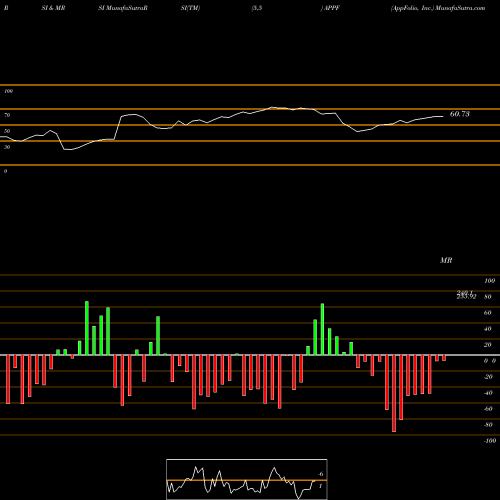Image resolution: width=500 pixels, height=500 pixels.
Task: Click the RSI value 60.73 label
Action: point(460,114)
